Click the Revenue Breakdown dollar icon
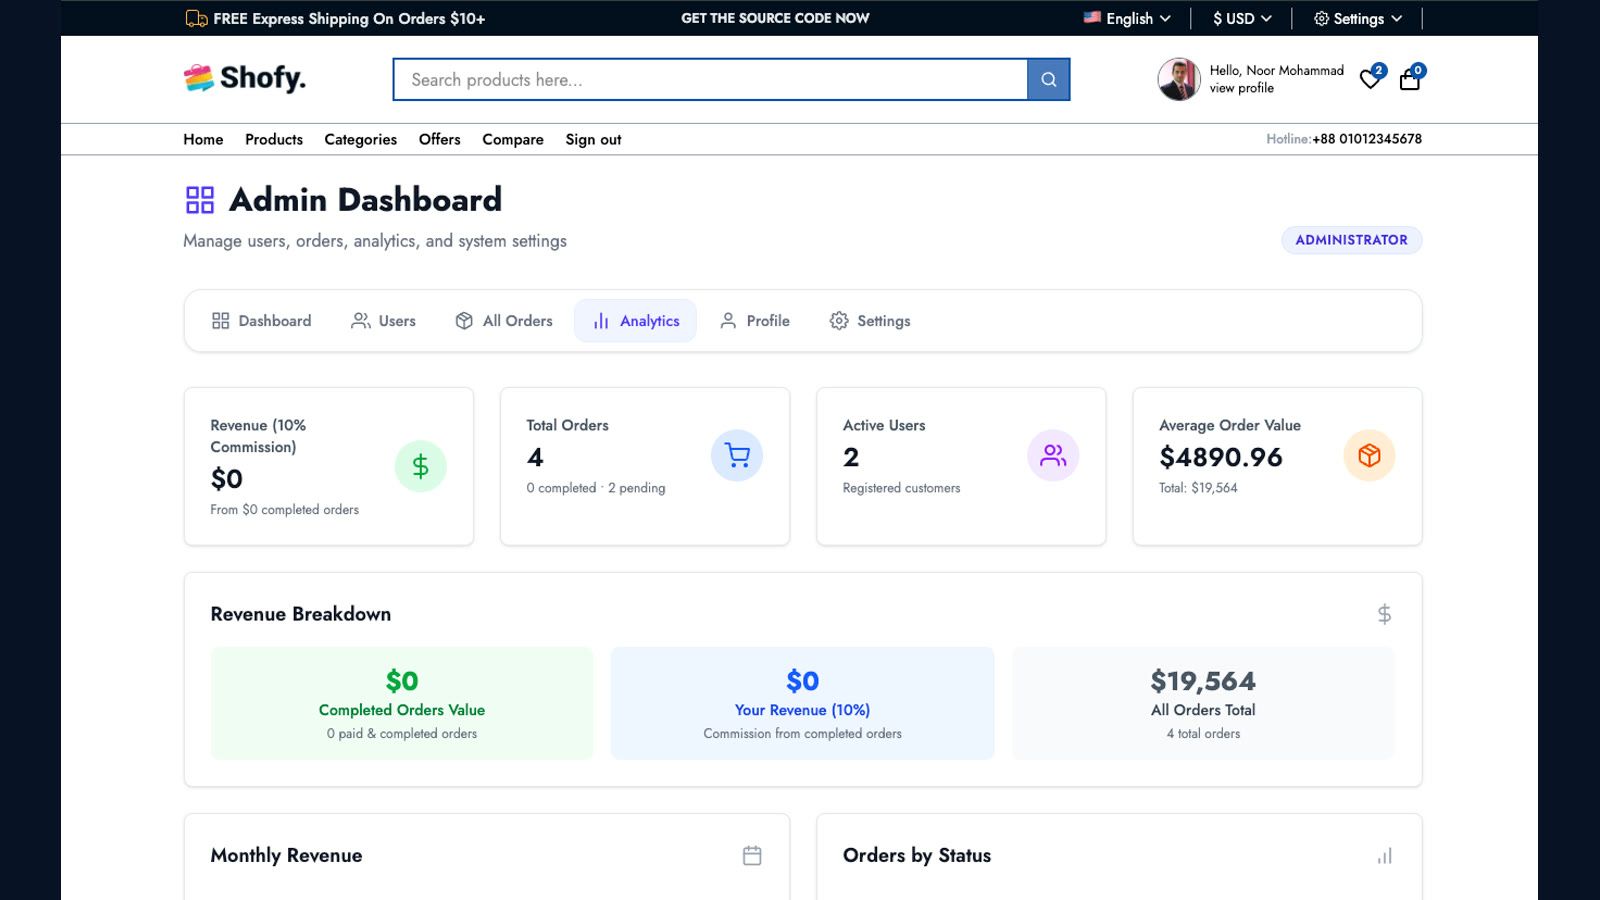This screenshot has width=1600, height=900. (x=1384, y=614)
